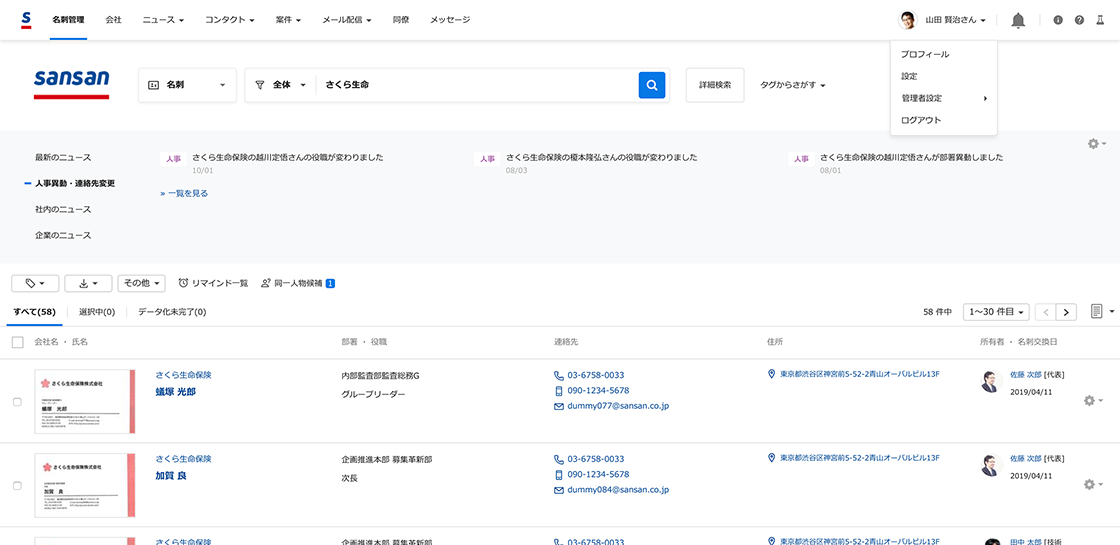This screenshot has width=1120, height=545.
Task: Expand the メール配信 menu
Action: (x=346, y=20)
